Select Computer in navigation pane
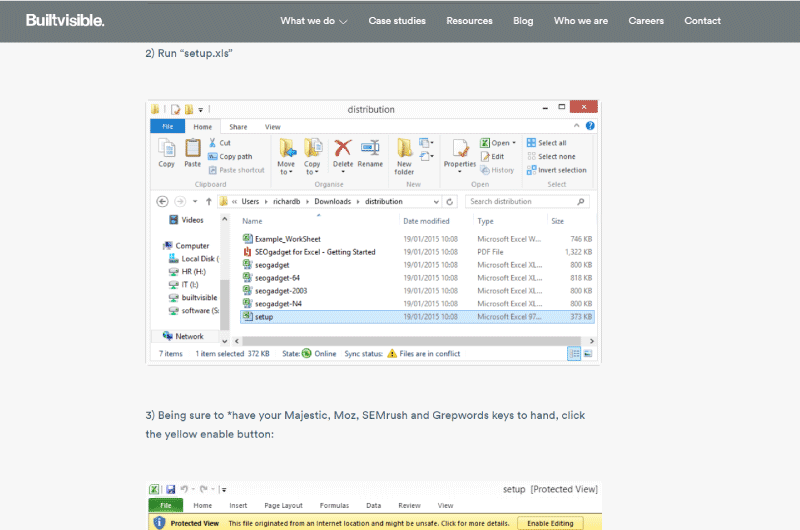800x530 pixels. tap(186, 246)
